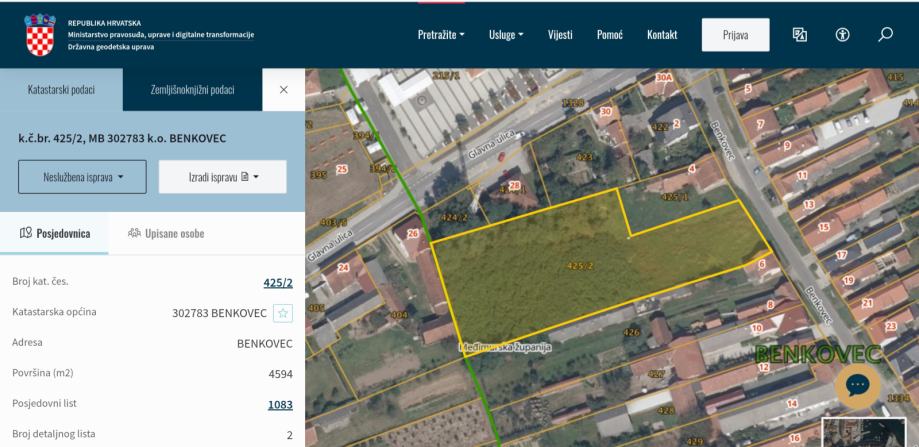Screen dimensions: 919x447
Task: Open the chat bubble assistant
Action: tap(857, 385)
